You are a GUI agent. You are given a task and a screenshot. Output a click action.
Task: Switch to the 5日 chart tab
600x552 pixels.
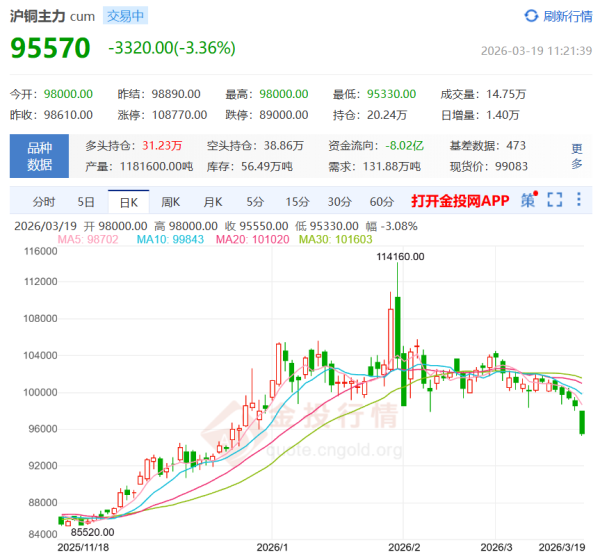pos(86,202)
